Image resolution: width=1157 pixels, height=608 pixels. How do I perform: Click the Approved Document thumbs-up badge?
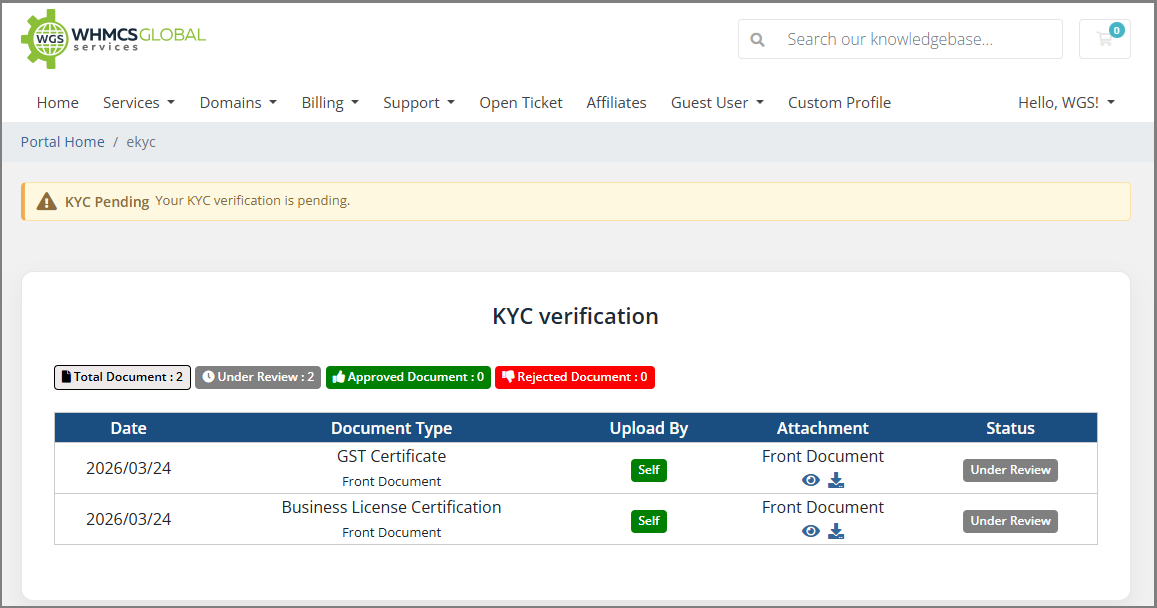[408, 377]
